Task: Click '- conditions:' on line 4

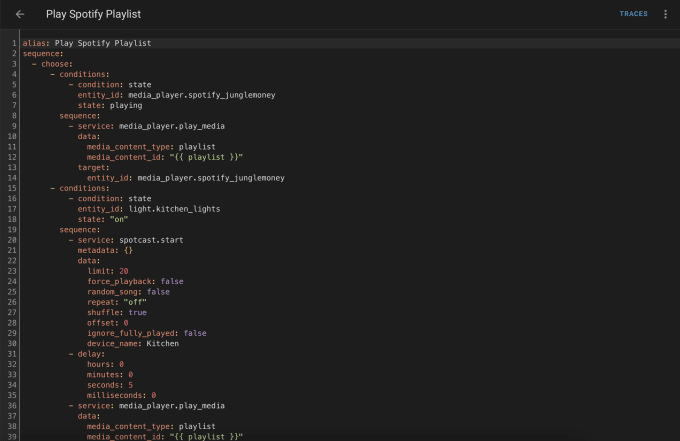Action: (80, 75)
